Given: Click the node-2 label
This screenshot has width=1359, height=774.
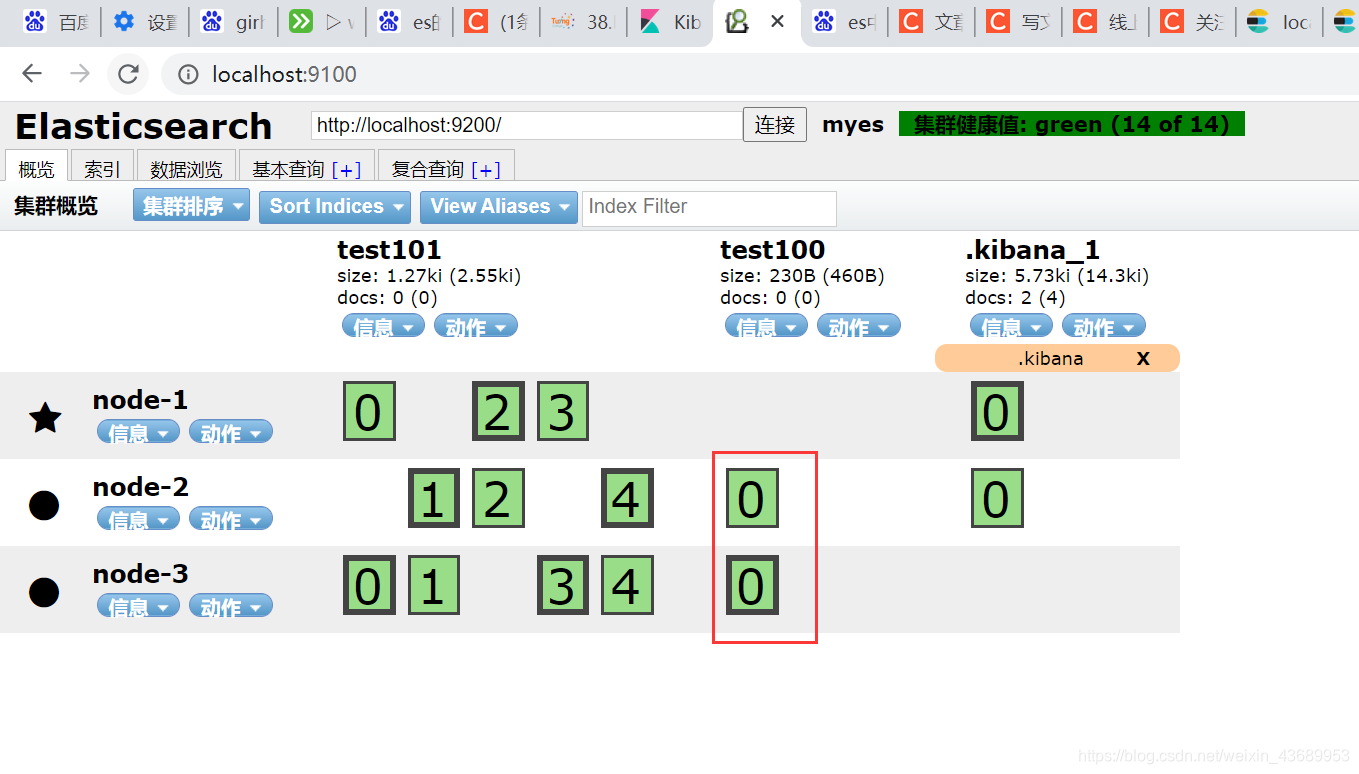Looking at the screenshot, I should click(x=140, y=487).
